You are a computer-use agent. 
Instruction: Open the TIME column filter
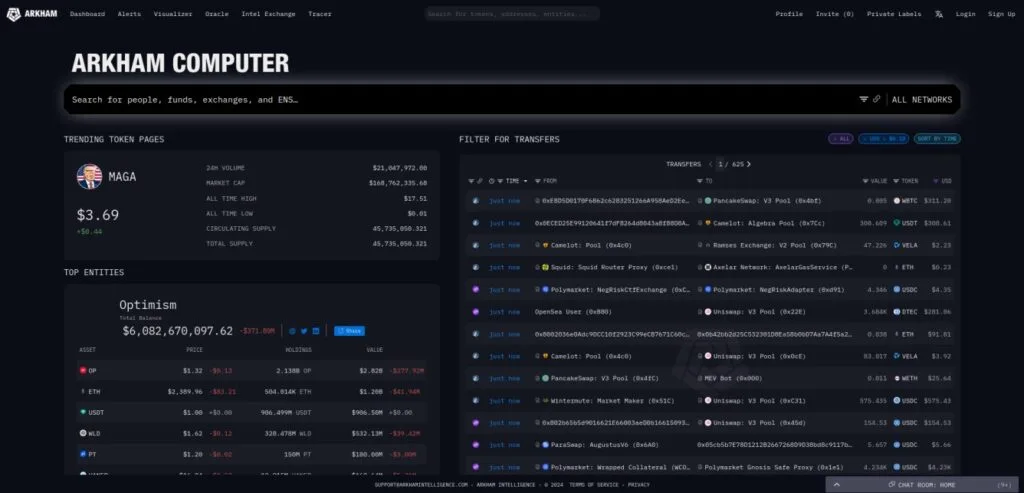(x=500, y=181)
